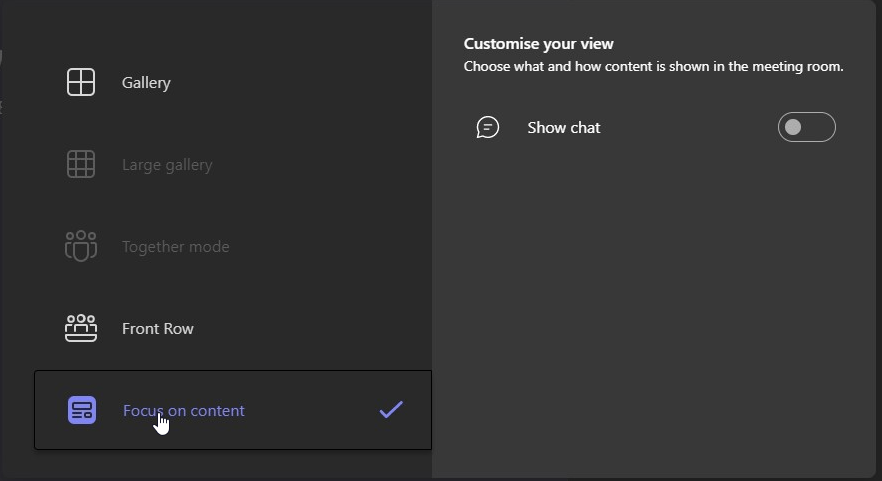
Task: Select the Gallery view label
Action: point(146,83)
